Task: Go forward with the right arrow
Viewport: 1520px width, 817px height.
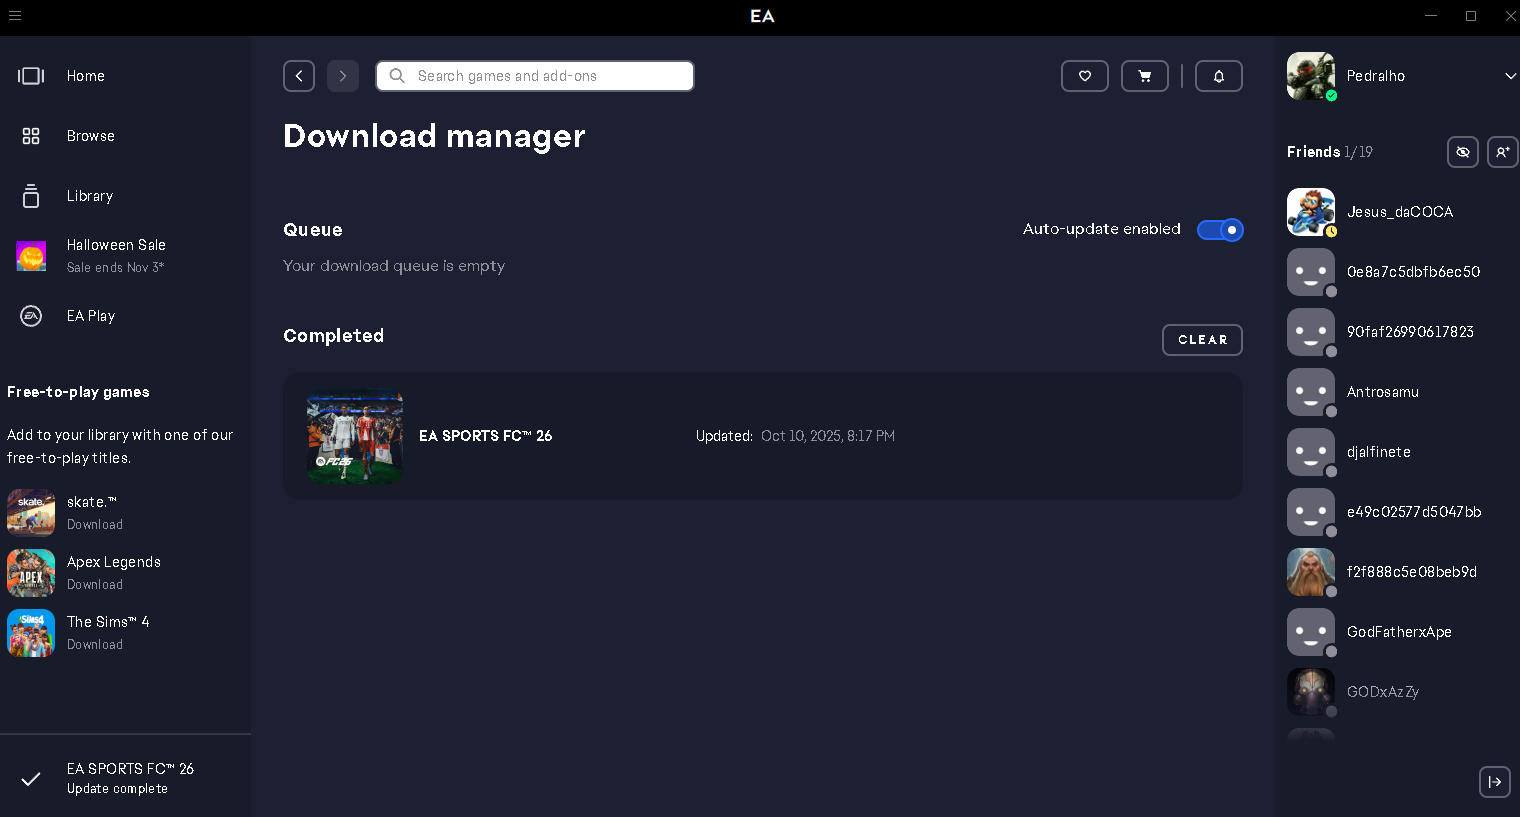Action: pos(343,76)
